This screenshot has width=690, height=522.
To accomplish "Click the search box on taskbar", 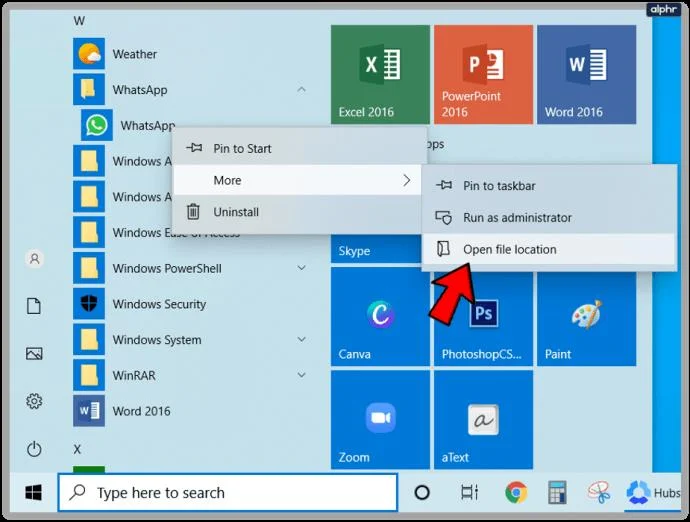I will [x=228, y=493].
